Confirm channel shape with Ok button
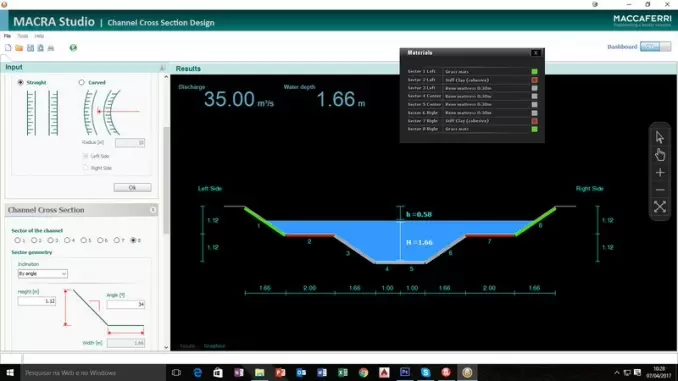678x381 pixels. [x=132, y=187]
